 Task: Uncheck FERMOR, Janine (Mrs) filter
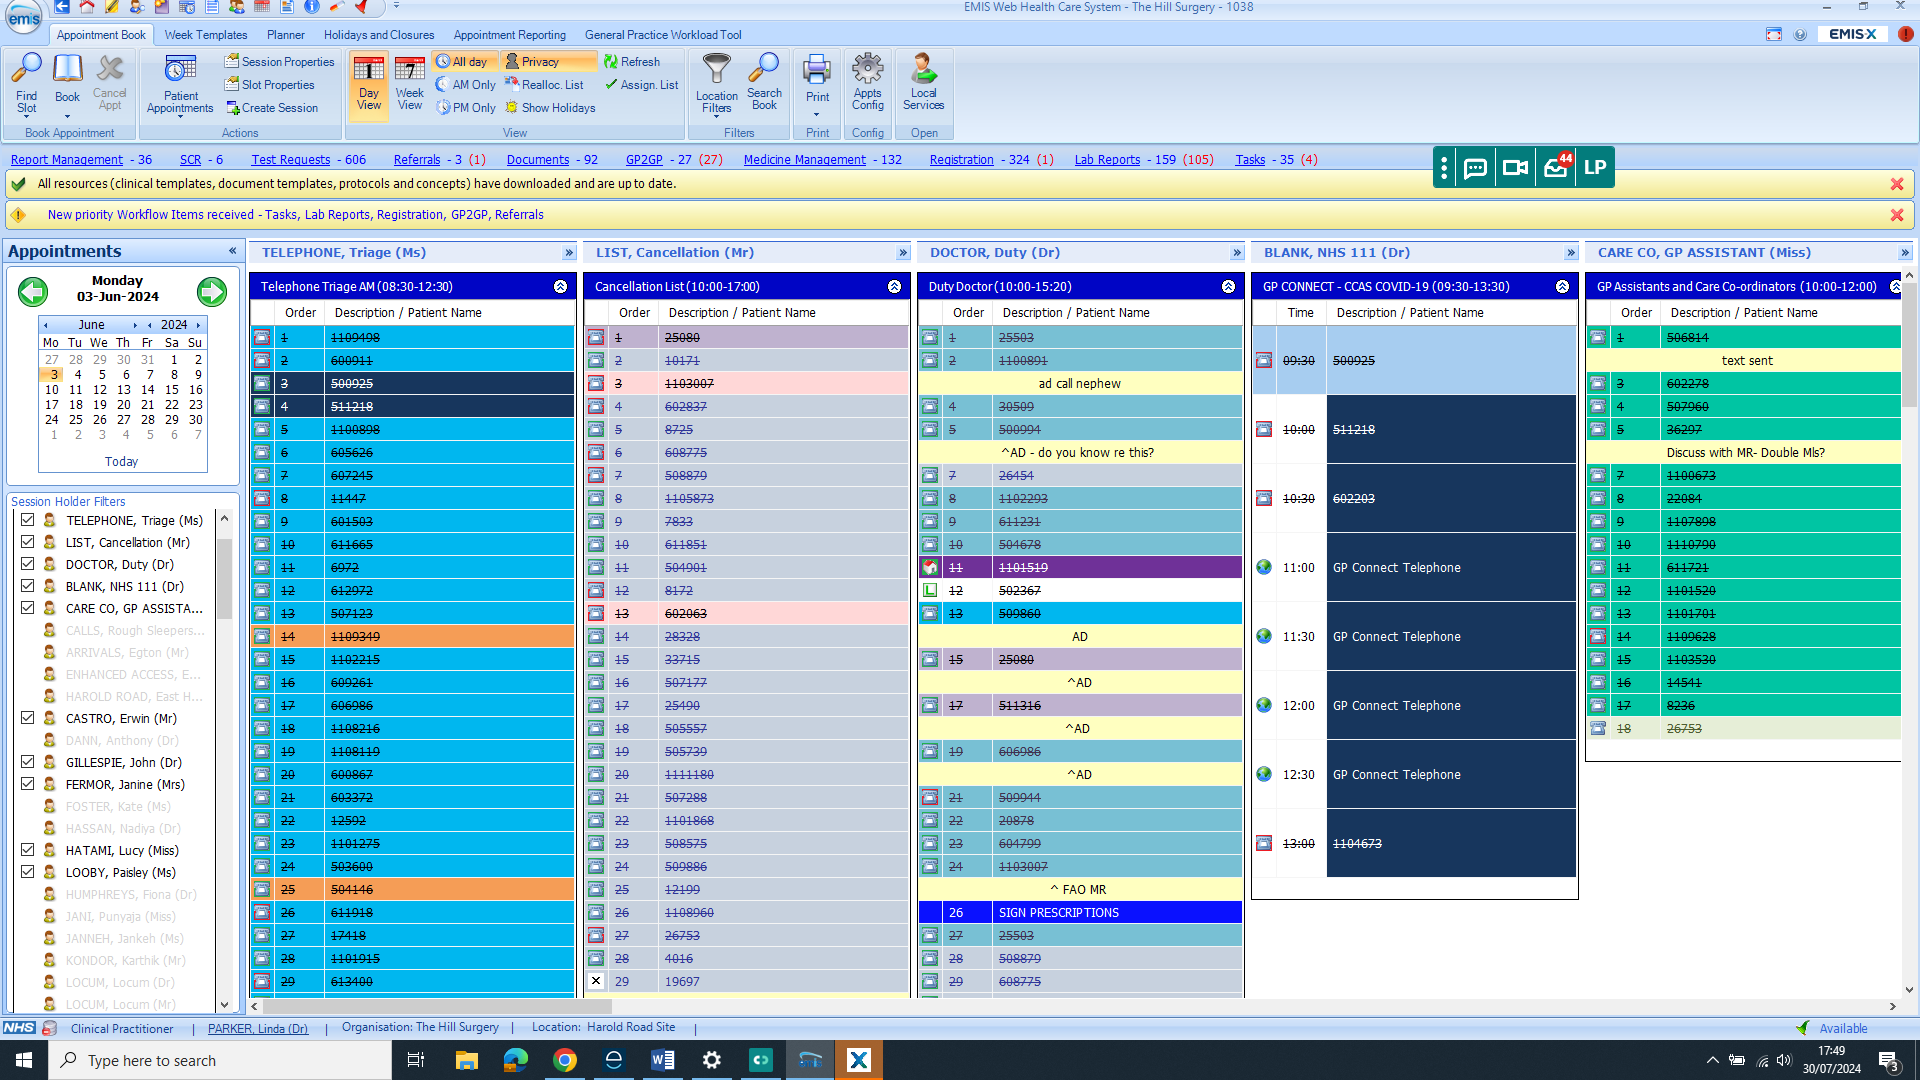click(x=28, y=784)
